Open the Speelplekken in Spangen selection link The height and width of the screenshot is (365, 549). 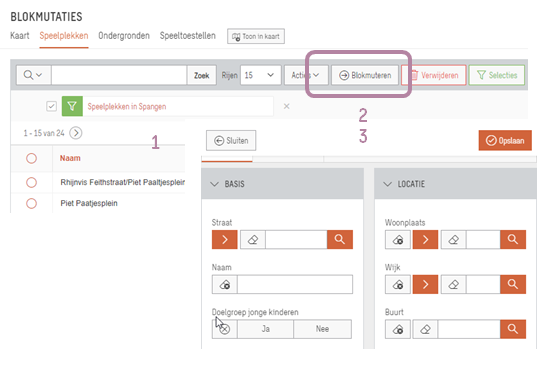pyautogui.click(x=127, y=106)
